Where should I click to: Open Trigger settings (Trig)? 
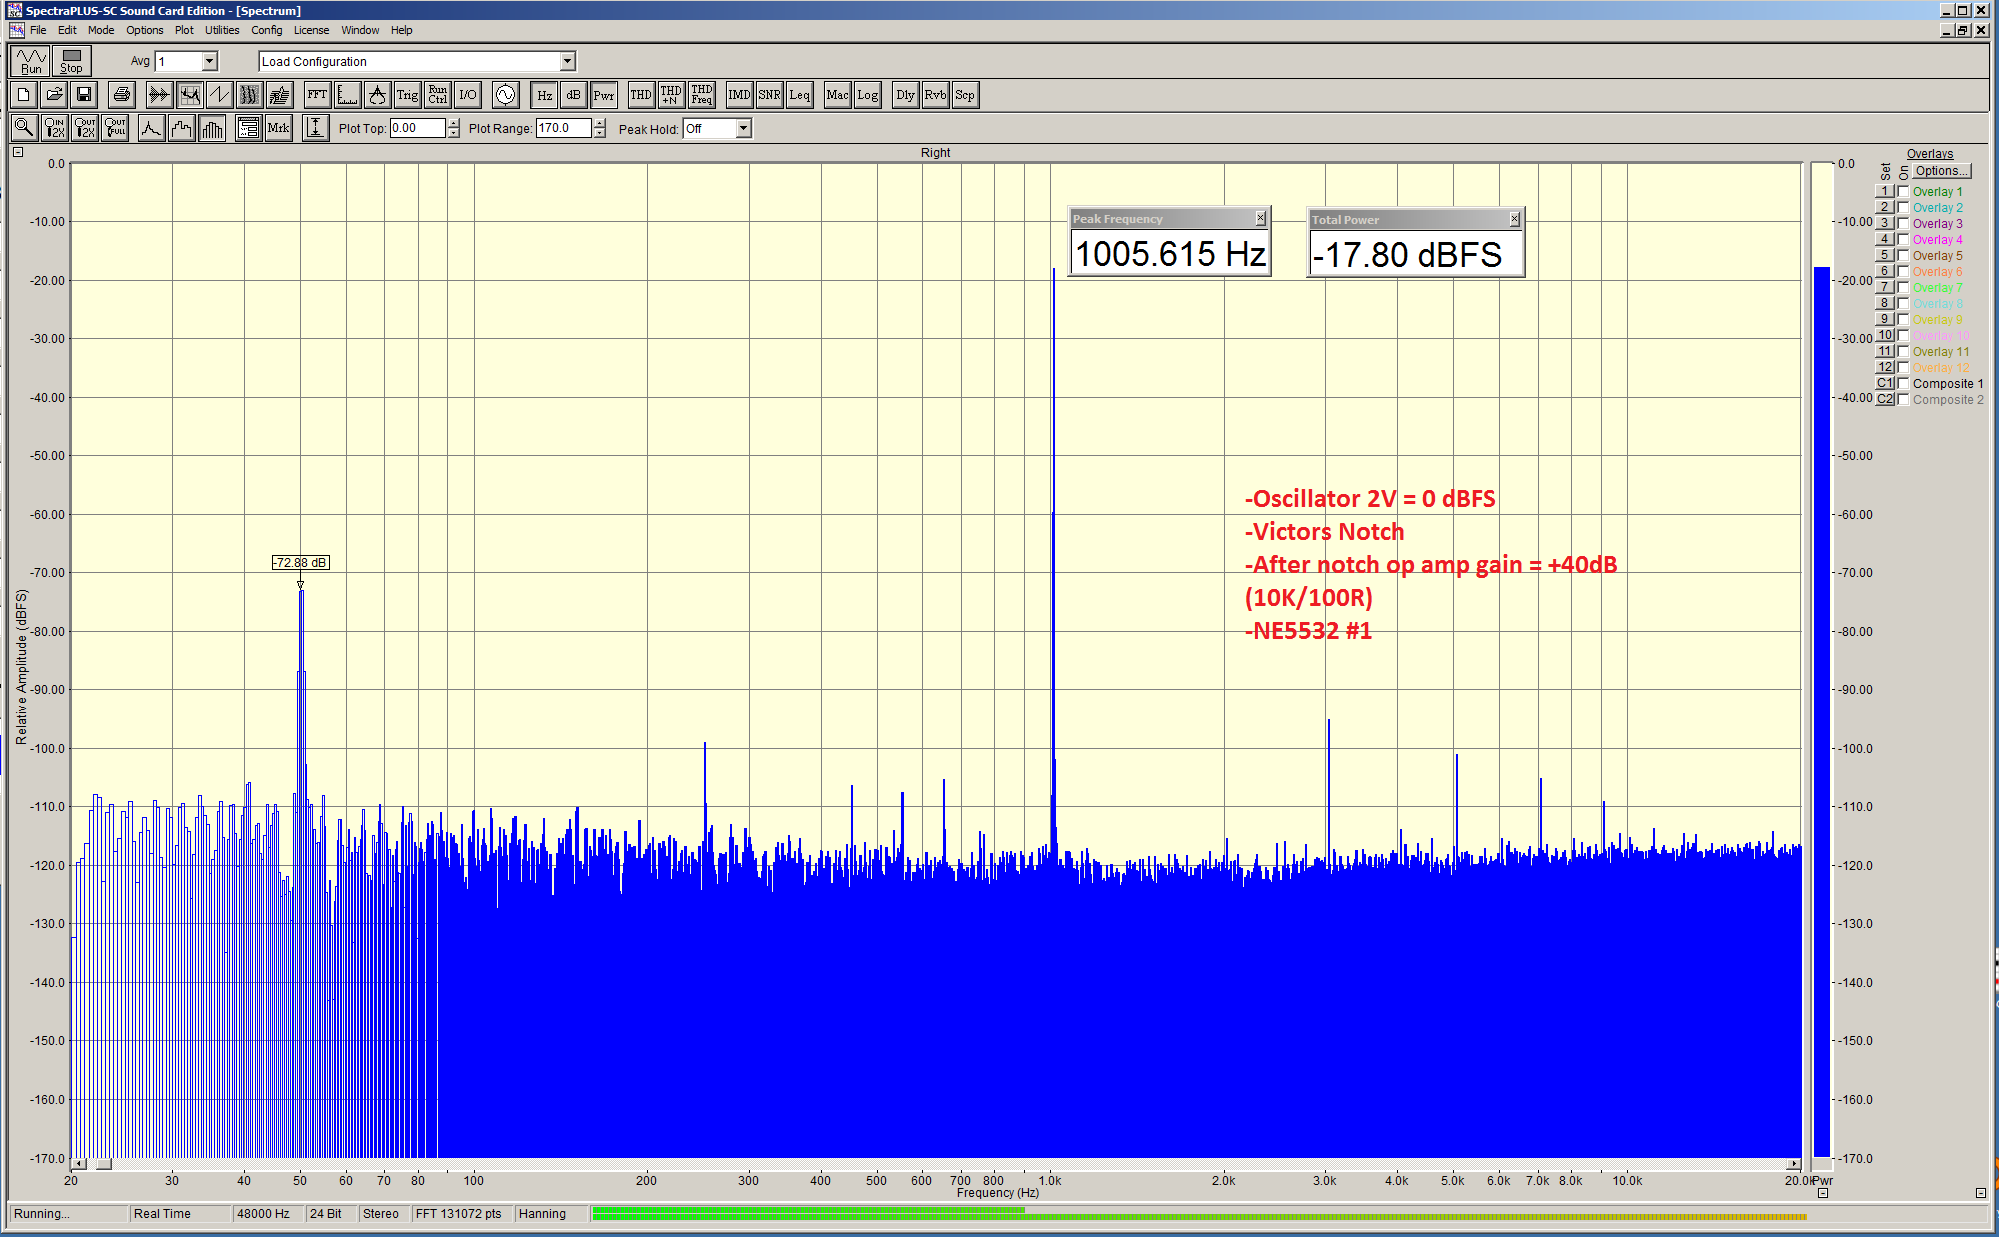407,95
